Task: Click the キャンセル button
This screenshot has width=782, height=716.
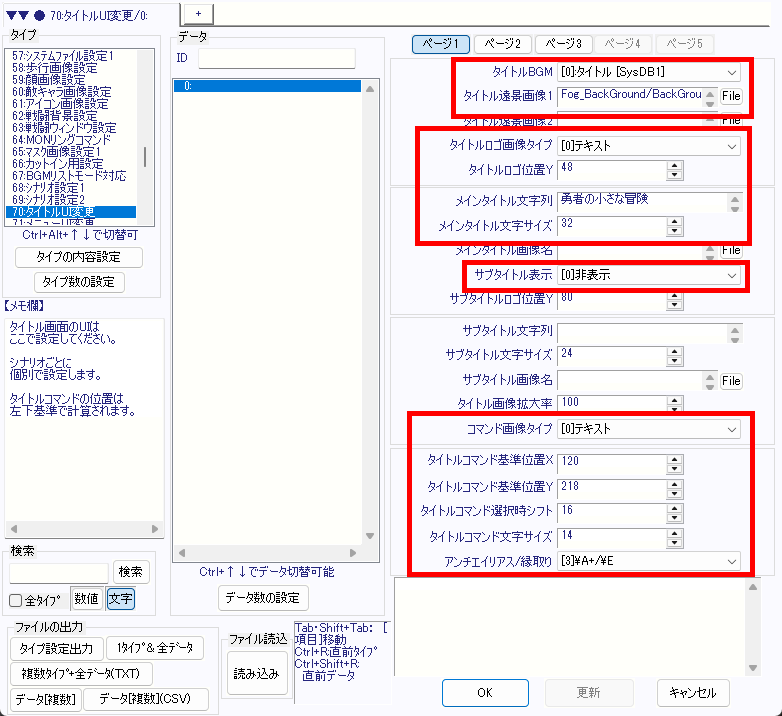Action: 693,692
